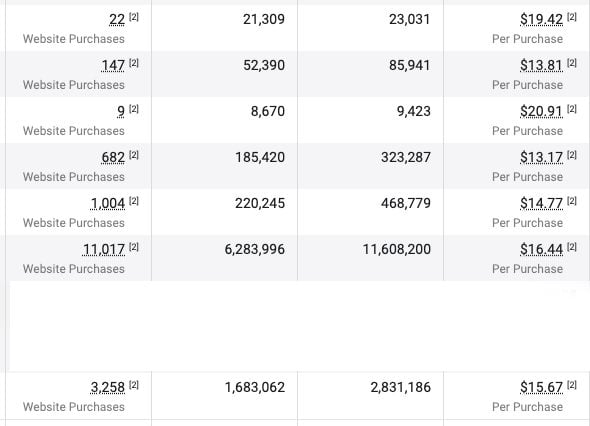590x426 pixels.
Task: Click the 1,004 website purchases value
Action: (108, 204)
